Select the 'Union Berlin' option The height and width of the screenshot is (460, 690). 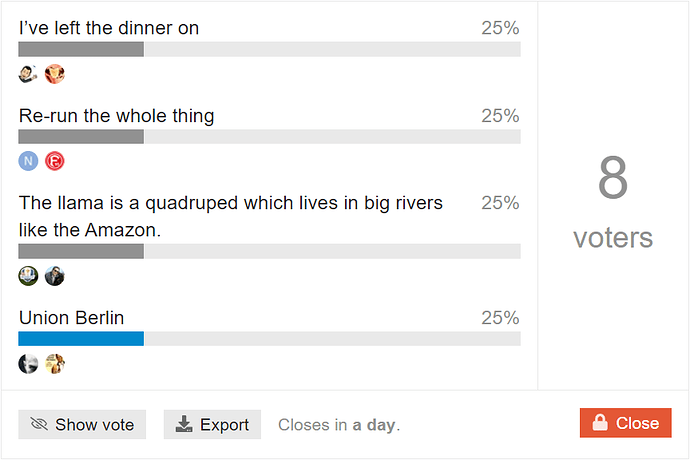click(71, 318)
